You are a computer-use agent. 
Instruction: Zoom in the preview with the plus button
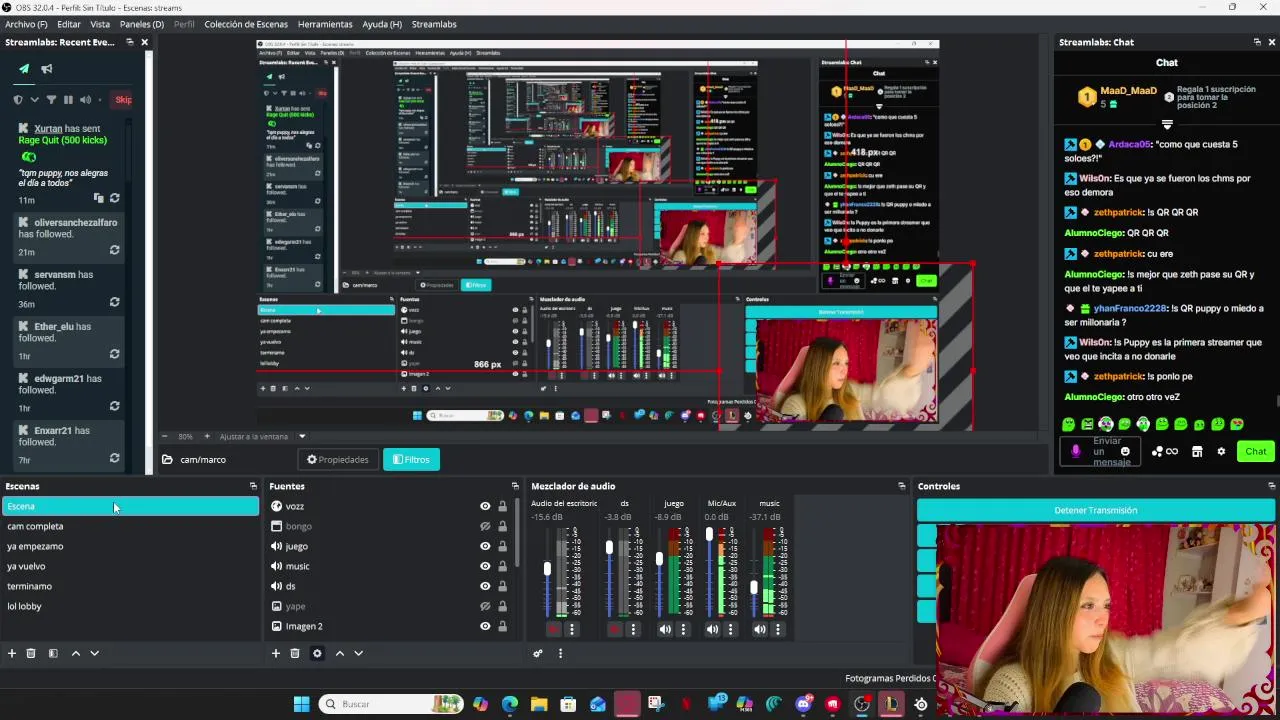208,437
